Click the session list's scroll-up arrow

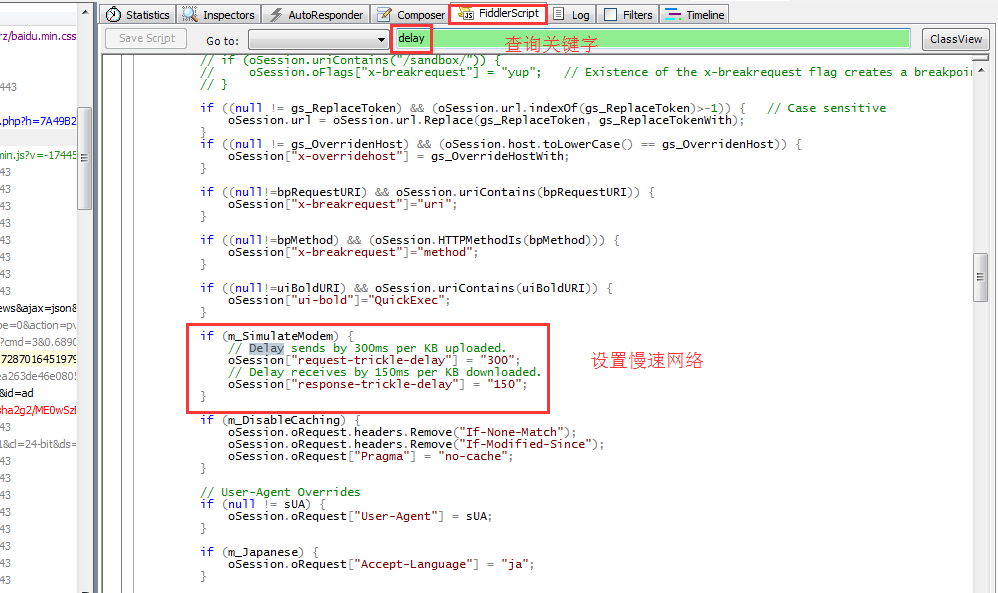tap(85, 12)
